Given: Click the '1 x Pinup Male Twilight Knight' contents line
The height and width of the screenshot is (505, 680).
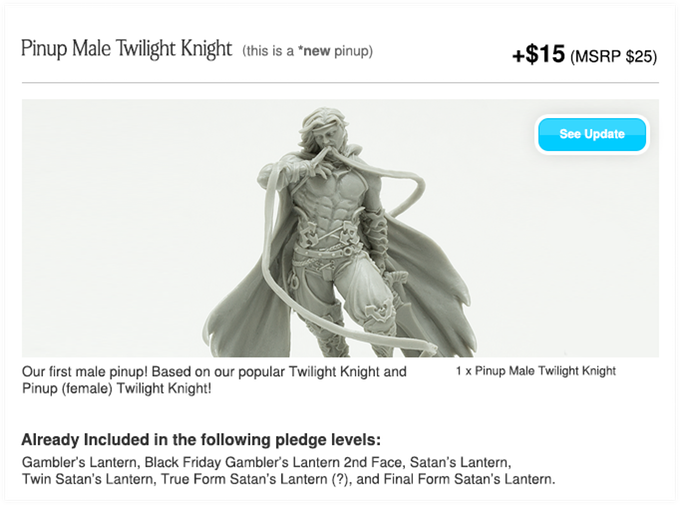Looking at the screenshot, I should click(536, 371).
